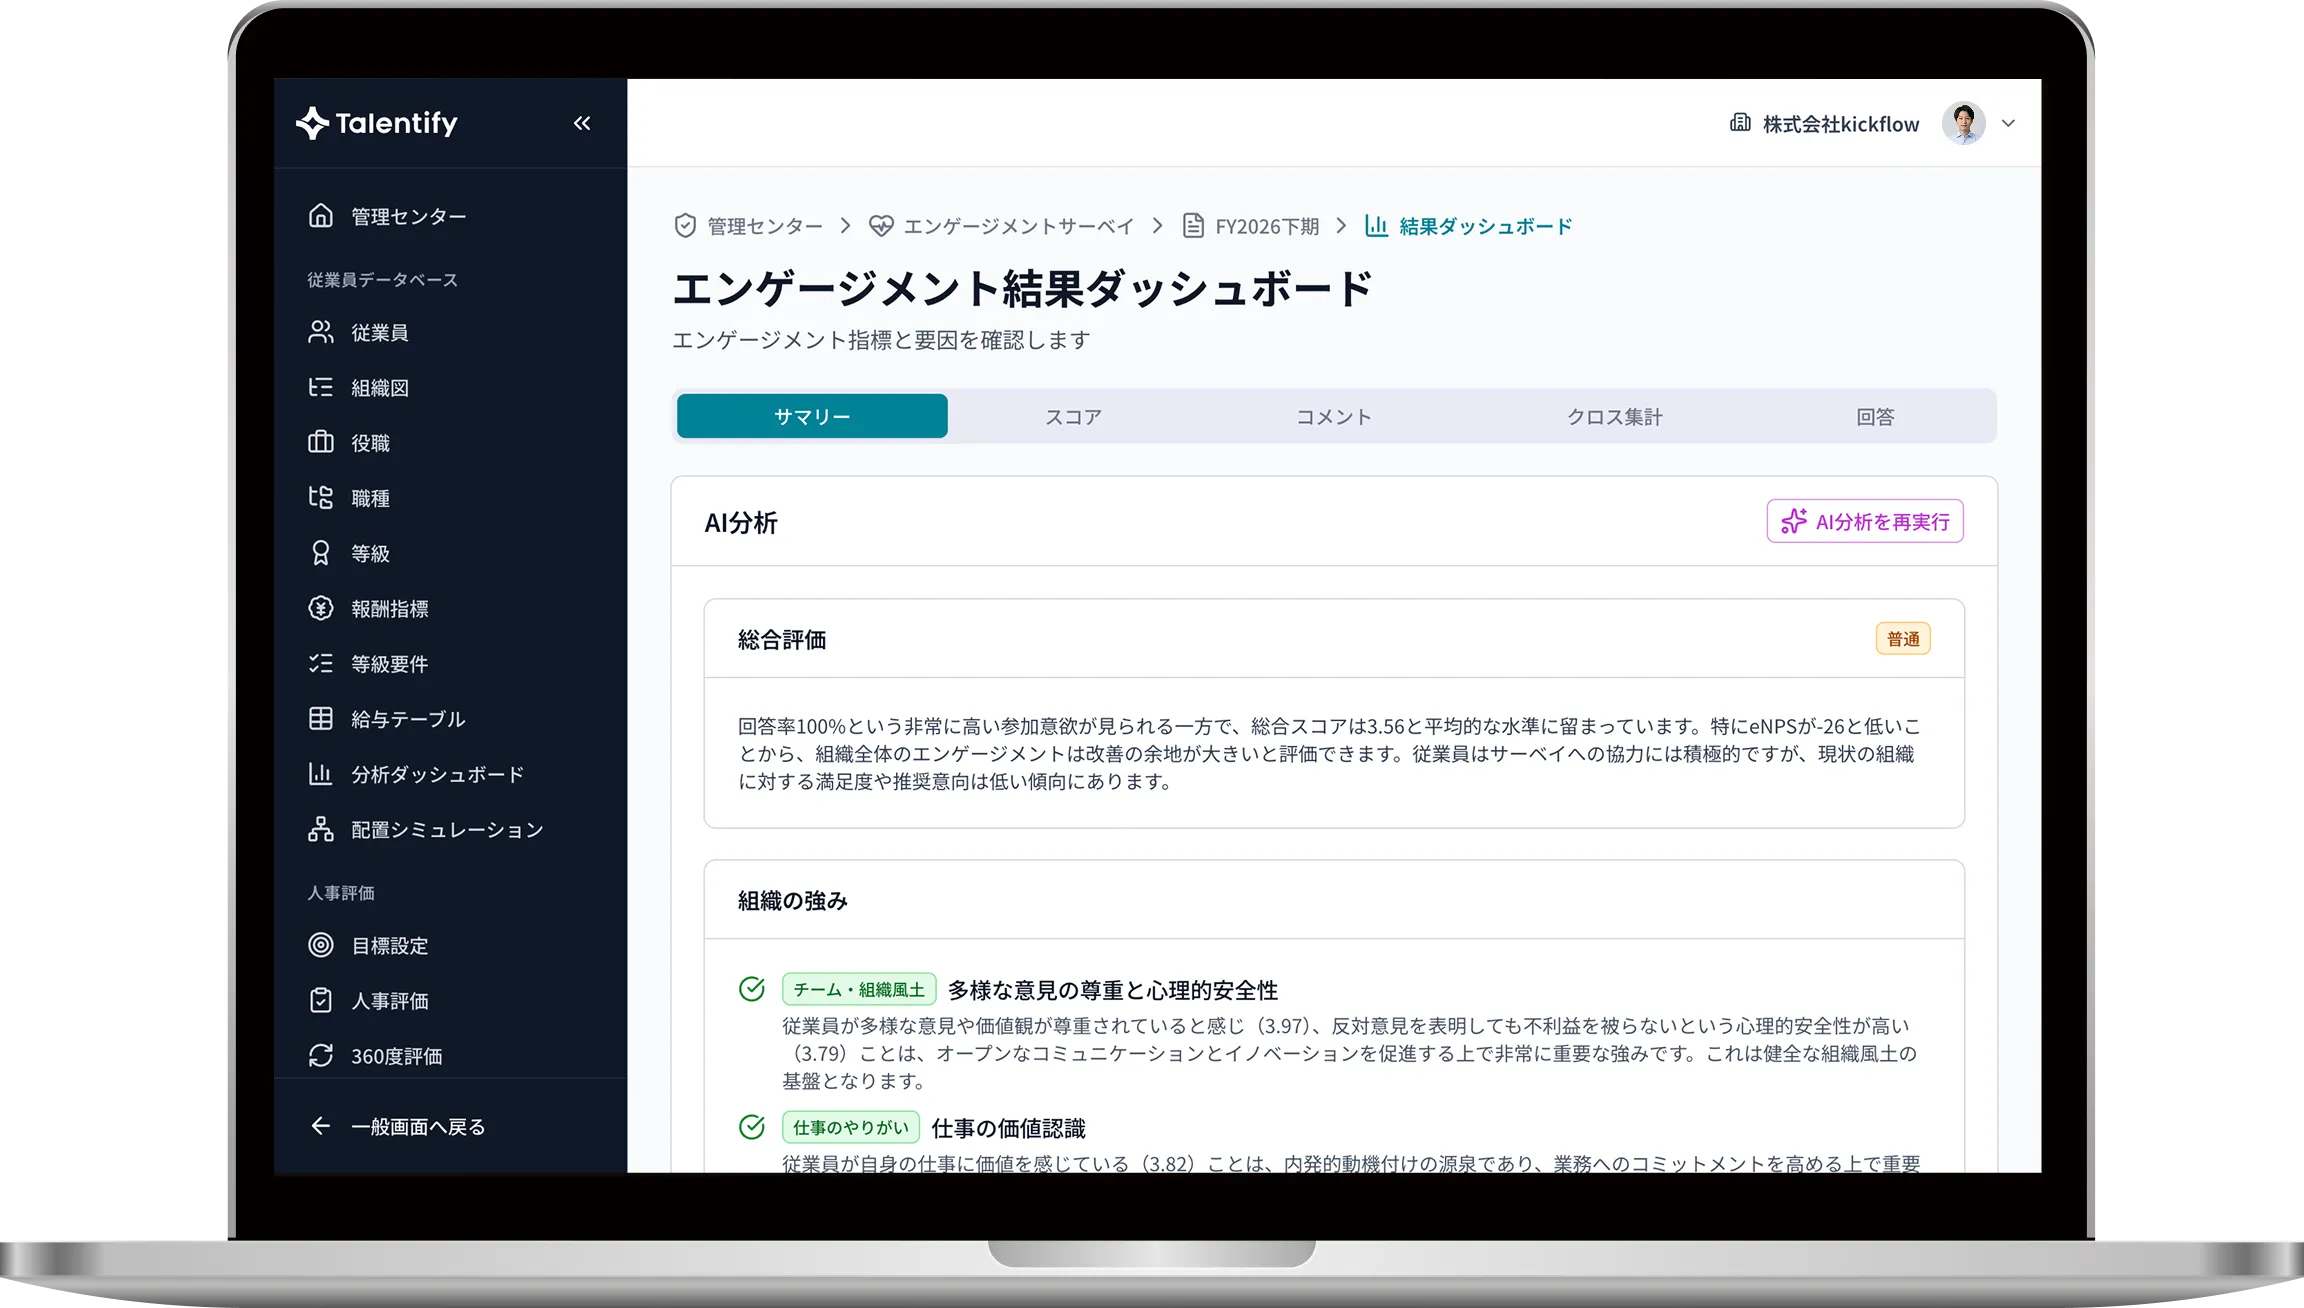This screenshot has height=1308, width=2304.
Task: Click the 人事評価 section heading label
Action: pyautogui.click(x=340, y=893)
